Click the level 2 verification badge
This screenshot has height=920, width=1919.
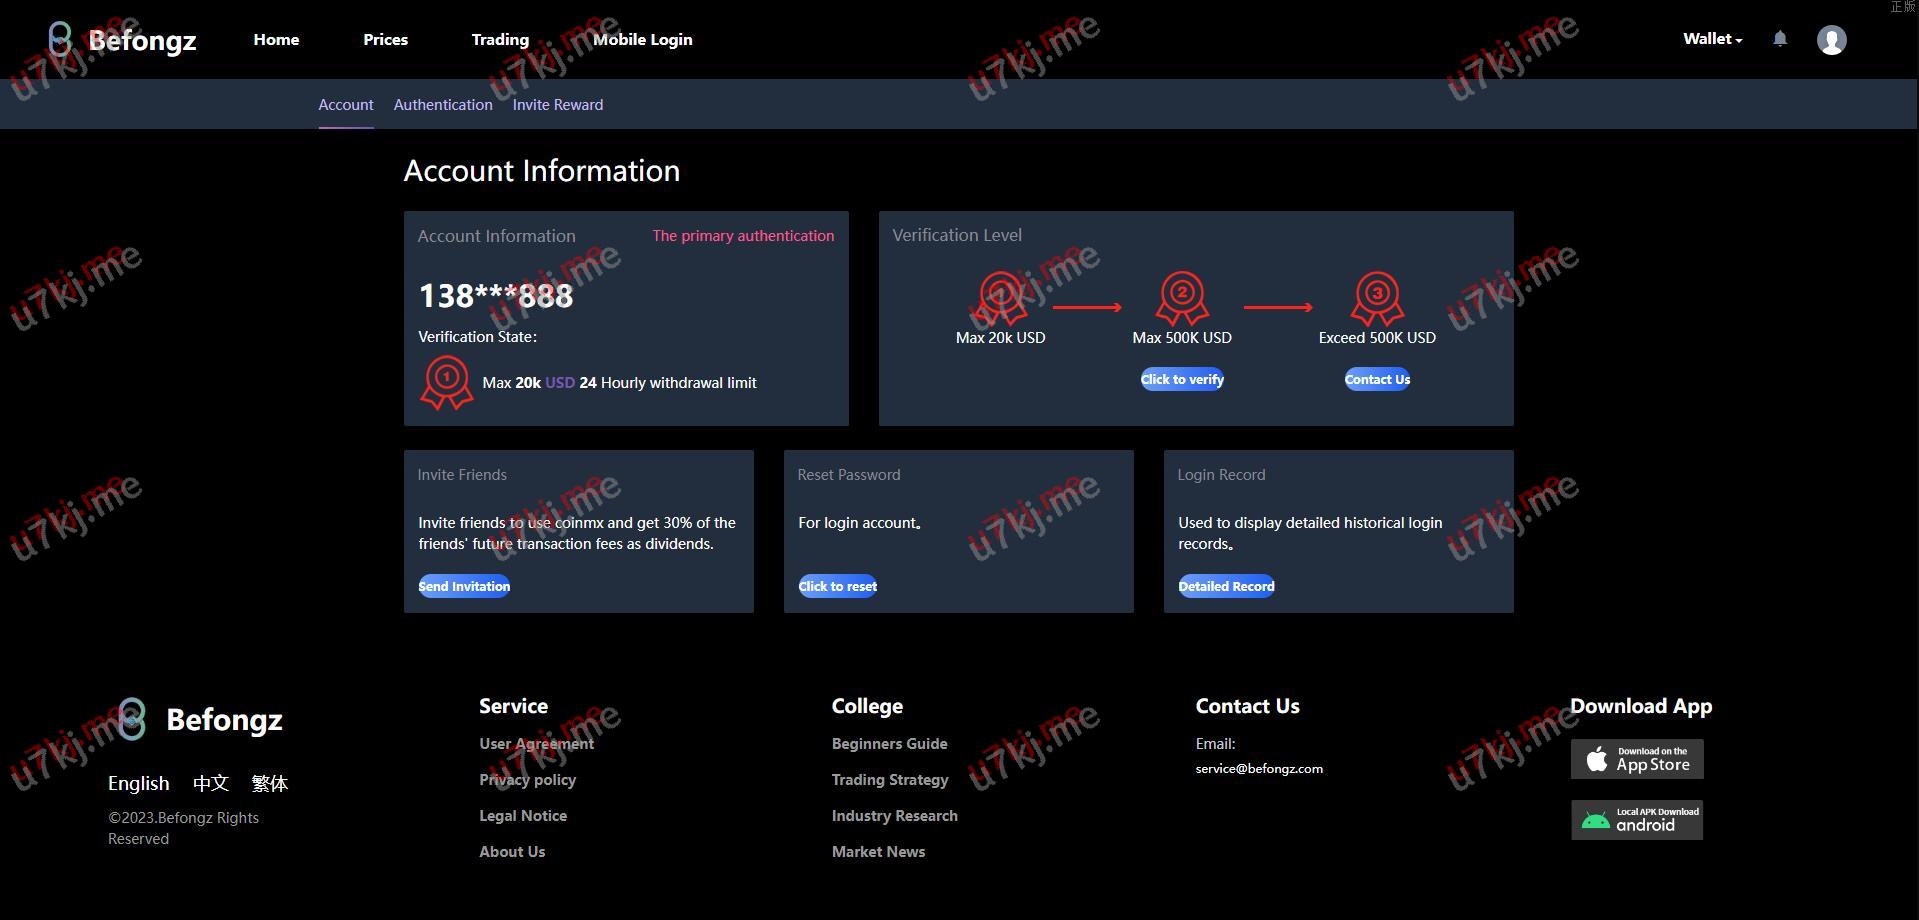click(1182, 297)
